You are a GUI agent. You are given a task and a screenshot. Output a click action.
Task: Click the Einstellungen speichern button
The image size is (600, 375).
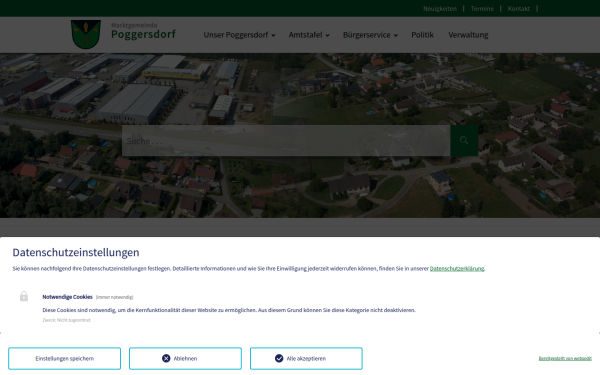(x=64, y=359)
